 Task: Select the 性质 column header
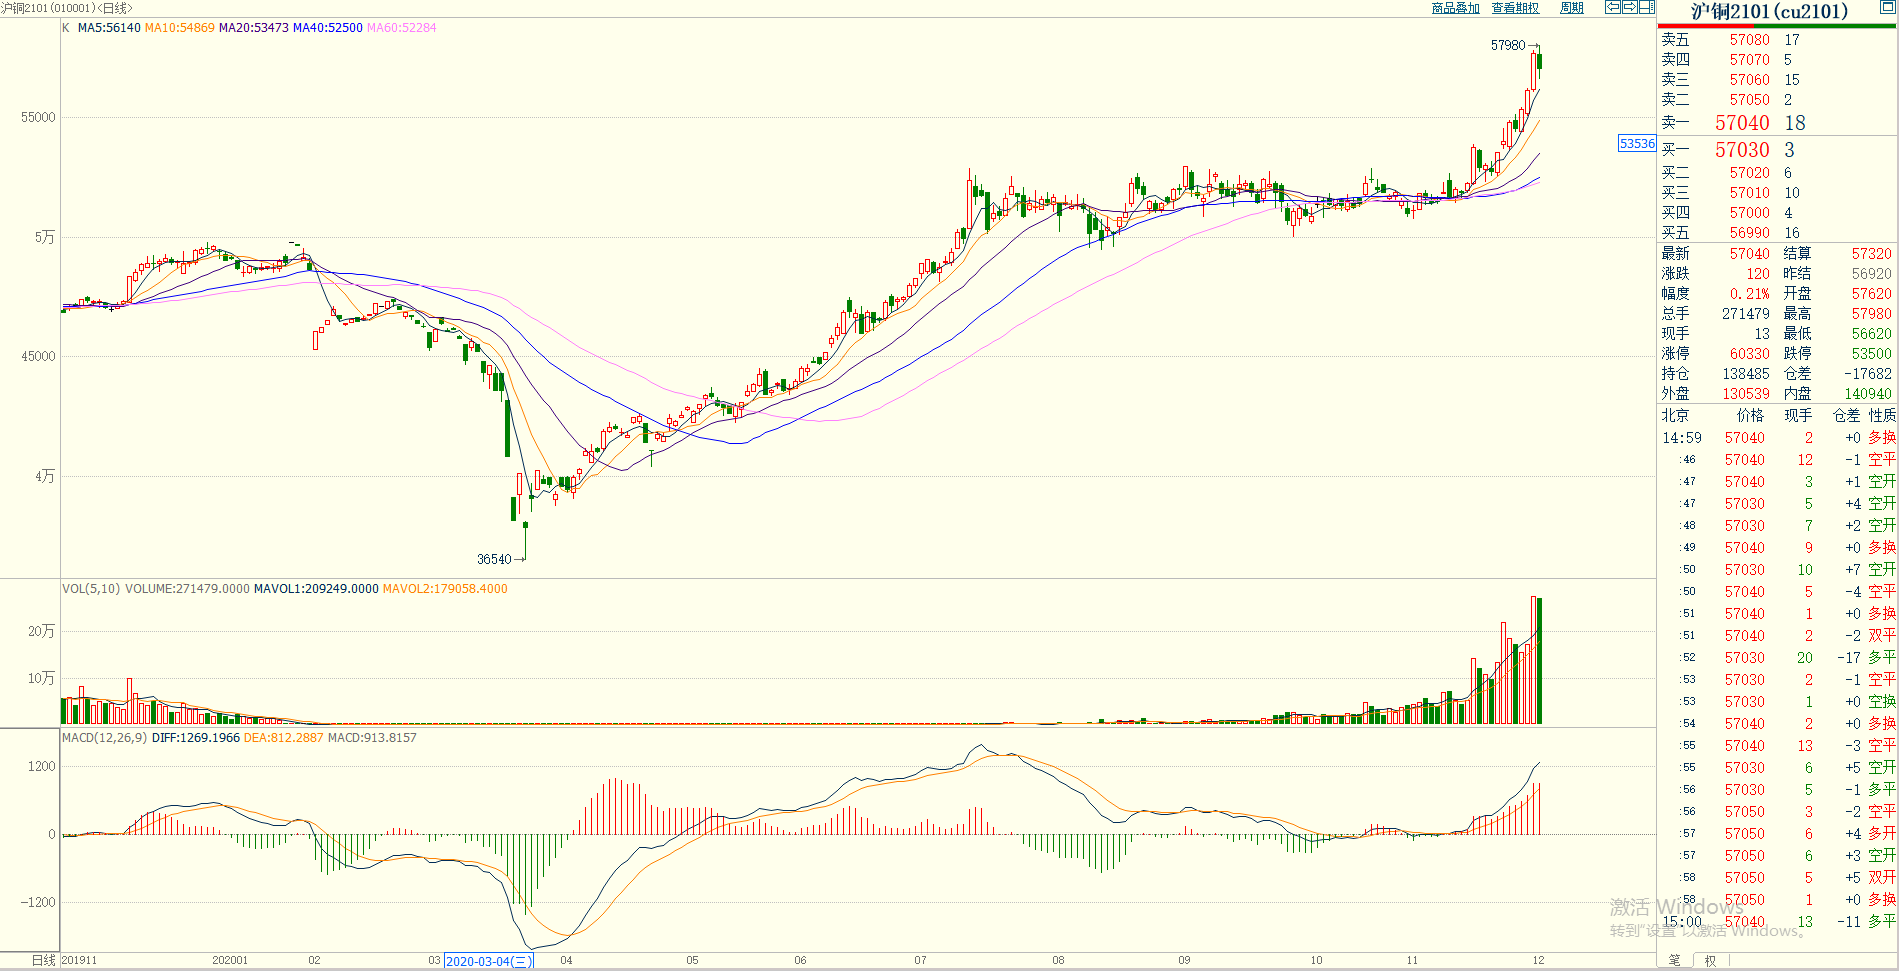(x=1882, y=415)
